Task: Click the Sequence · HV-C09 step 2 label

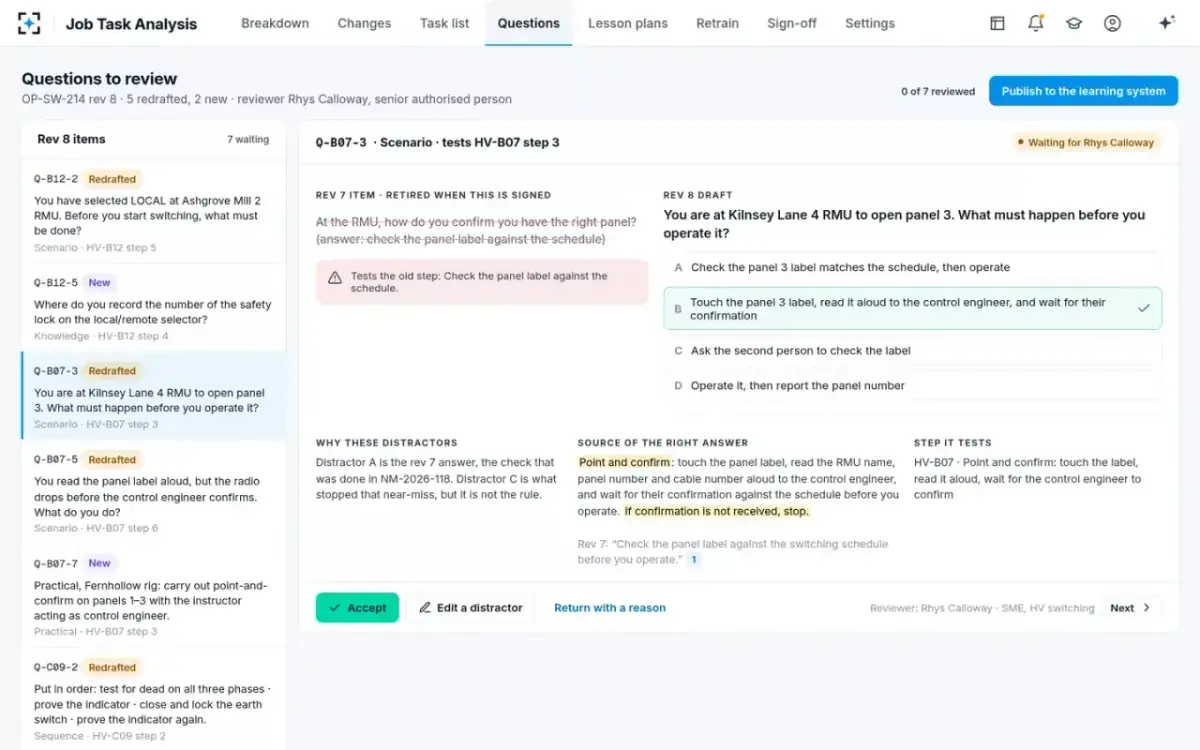Action: 98,735
